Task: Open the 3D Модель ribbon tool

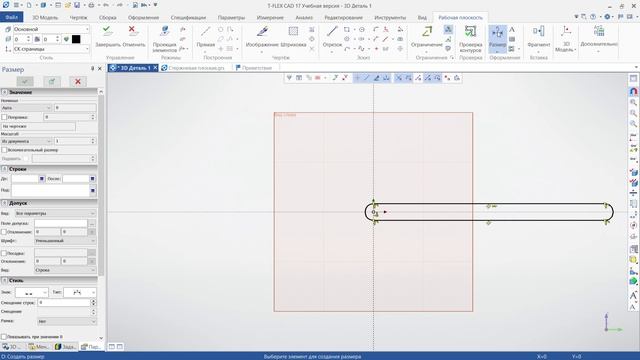Action: pos(566,39)
